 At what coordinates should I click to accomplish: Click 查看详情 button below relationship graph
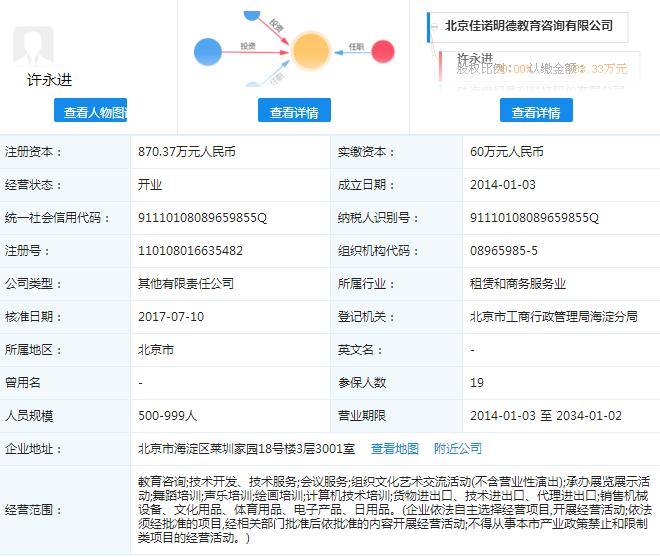pos(294,110)
